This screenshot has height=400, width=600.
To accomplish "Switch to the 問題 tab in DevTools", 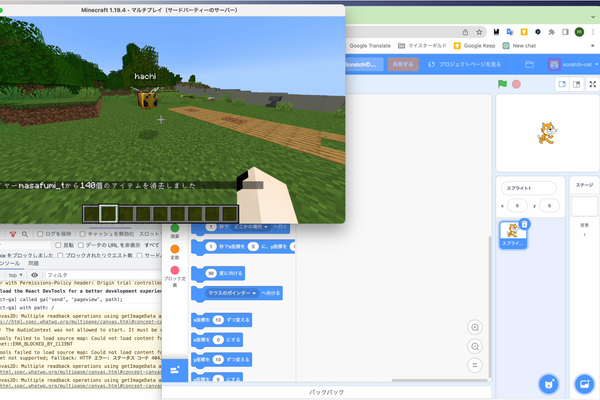I will [33, 263].
